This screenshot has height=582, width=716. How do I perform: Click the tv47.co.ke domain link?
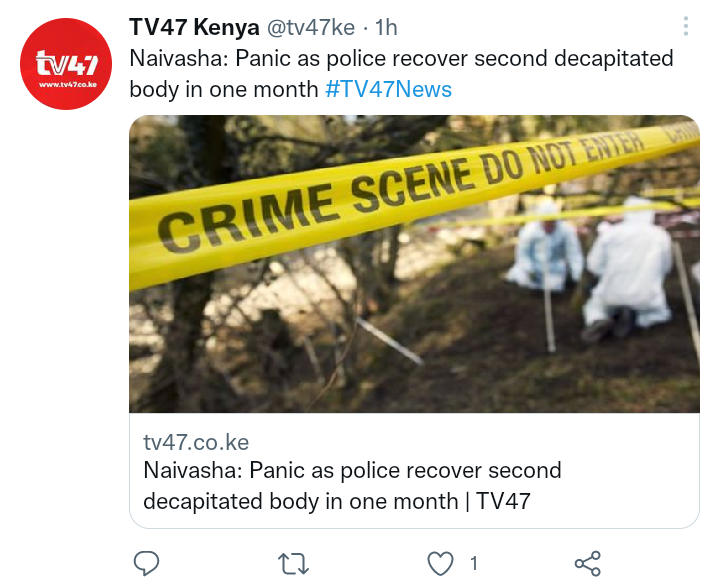(196, 442)
